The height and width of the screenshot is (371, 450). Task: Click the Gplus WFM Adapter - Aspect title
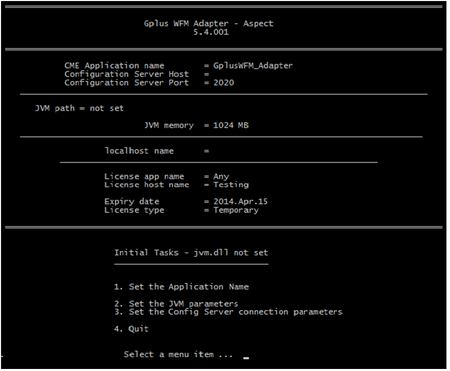tap(209, 24)
